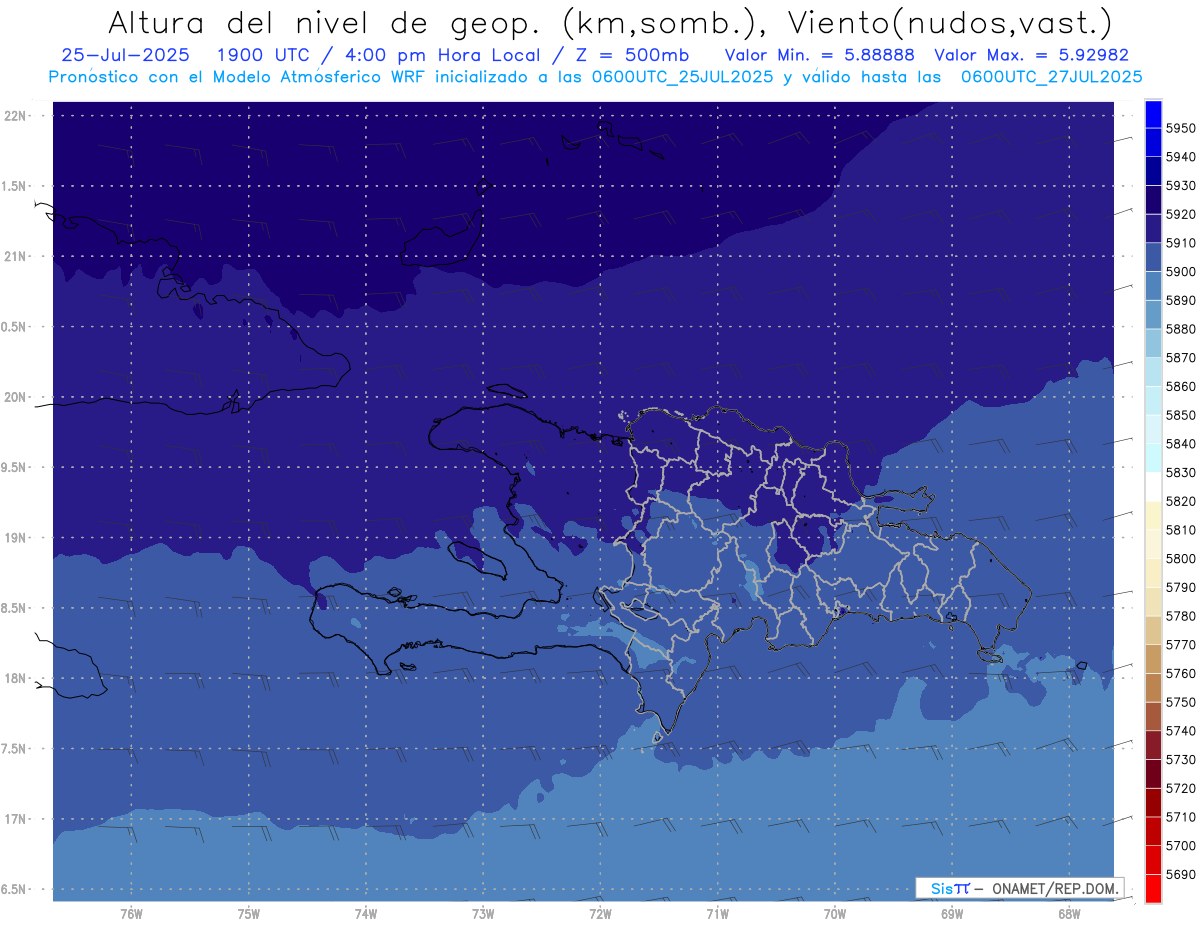Click the '5950' legend value

(x=1180, y=128)
